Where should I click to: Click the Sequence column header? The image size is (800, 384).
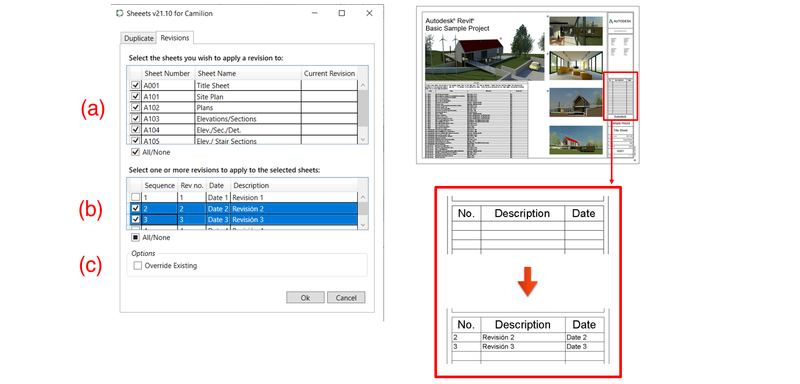tap(160, 186)
